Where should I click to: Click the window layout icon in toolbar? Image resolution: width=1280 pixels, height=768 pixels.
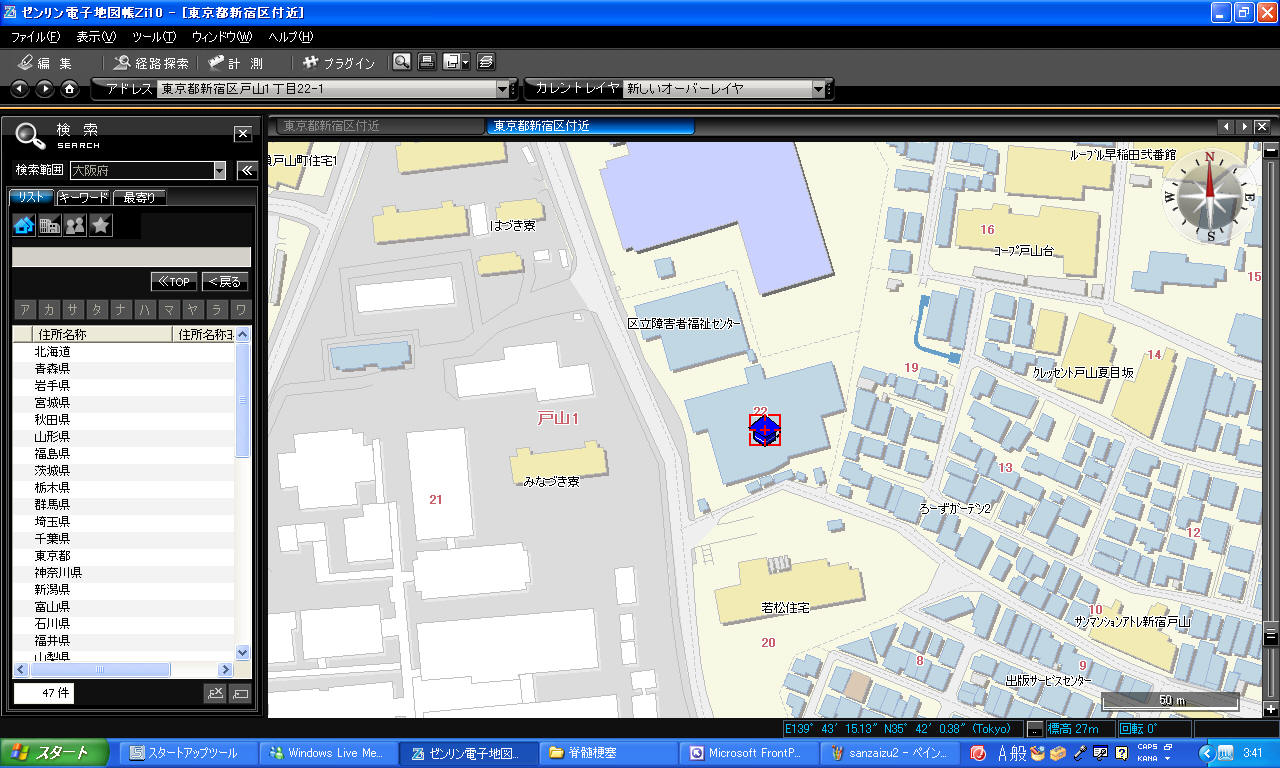tap(452, 62)
